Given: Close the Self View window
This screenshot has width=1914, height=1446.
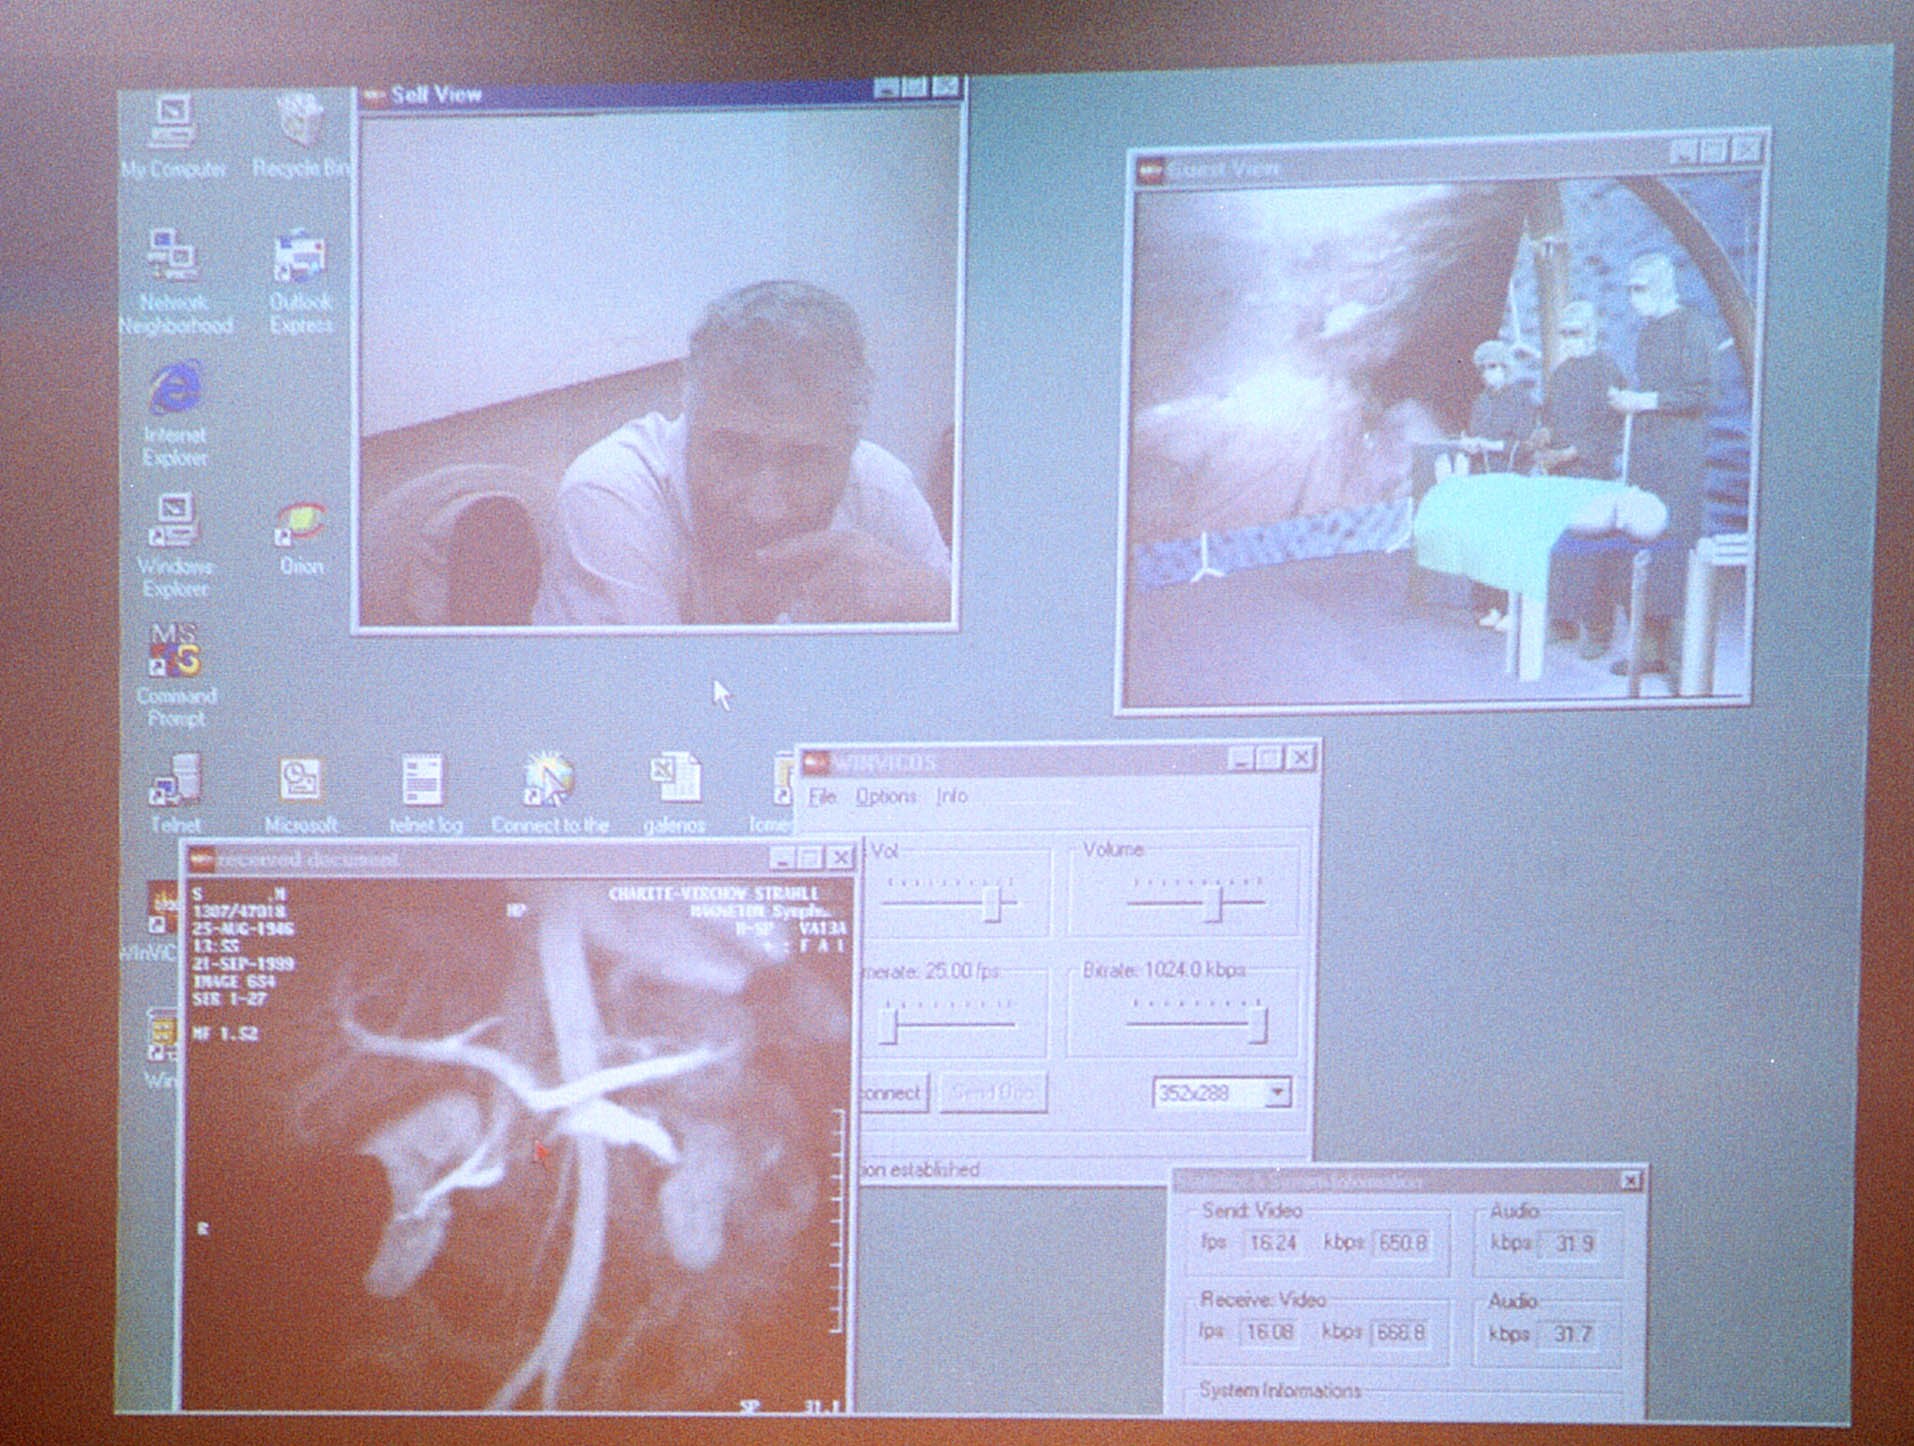Looking at the screenshot, I should (x=946, y=88).
